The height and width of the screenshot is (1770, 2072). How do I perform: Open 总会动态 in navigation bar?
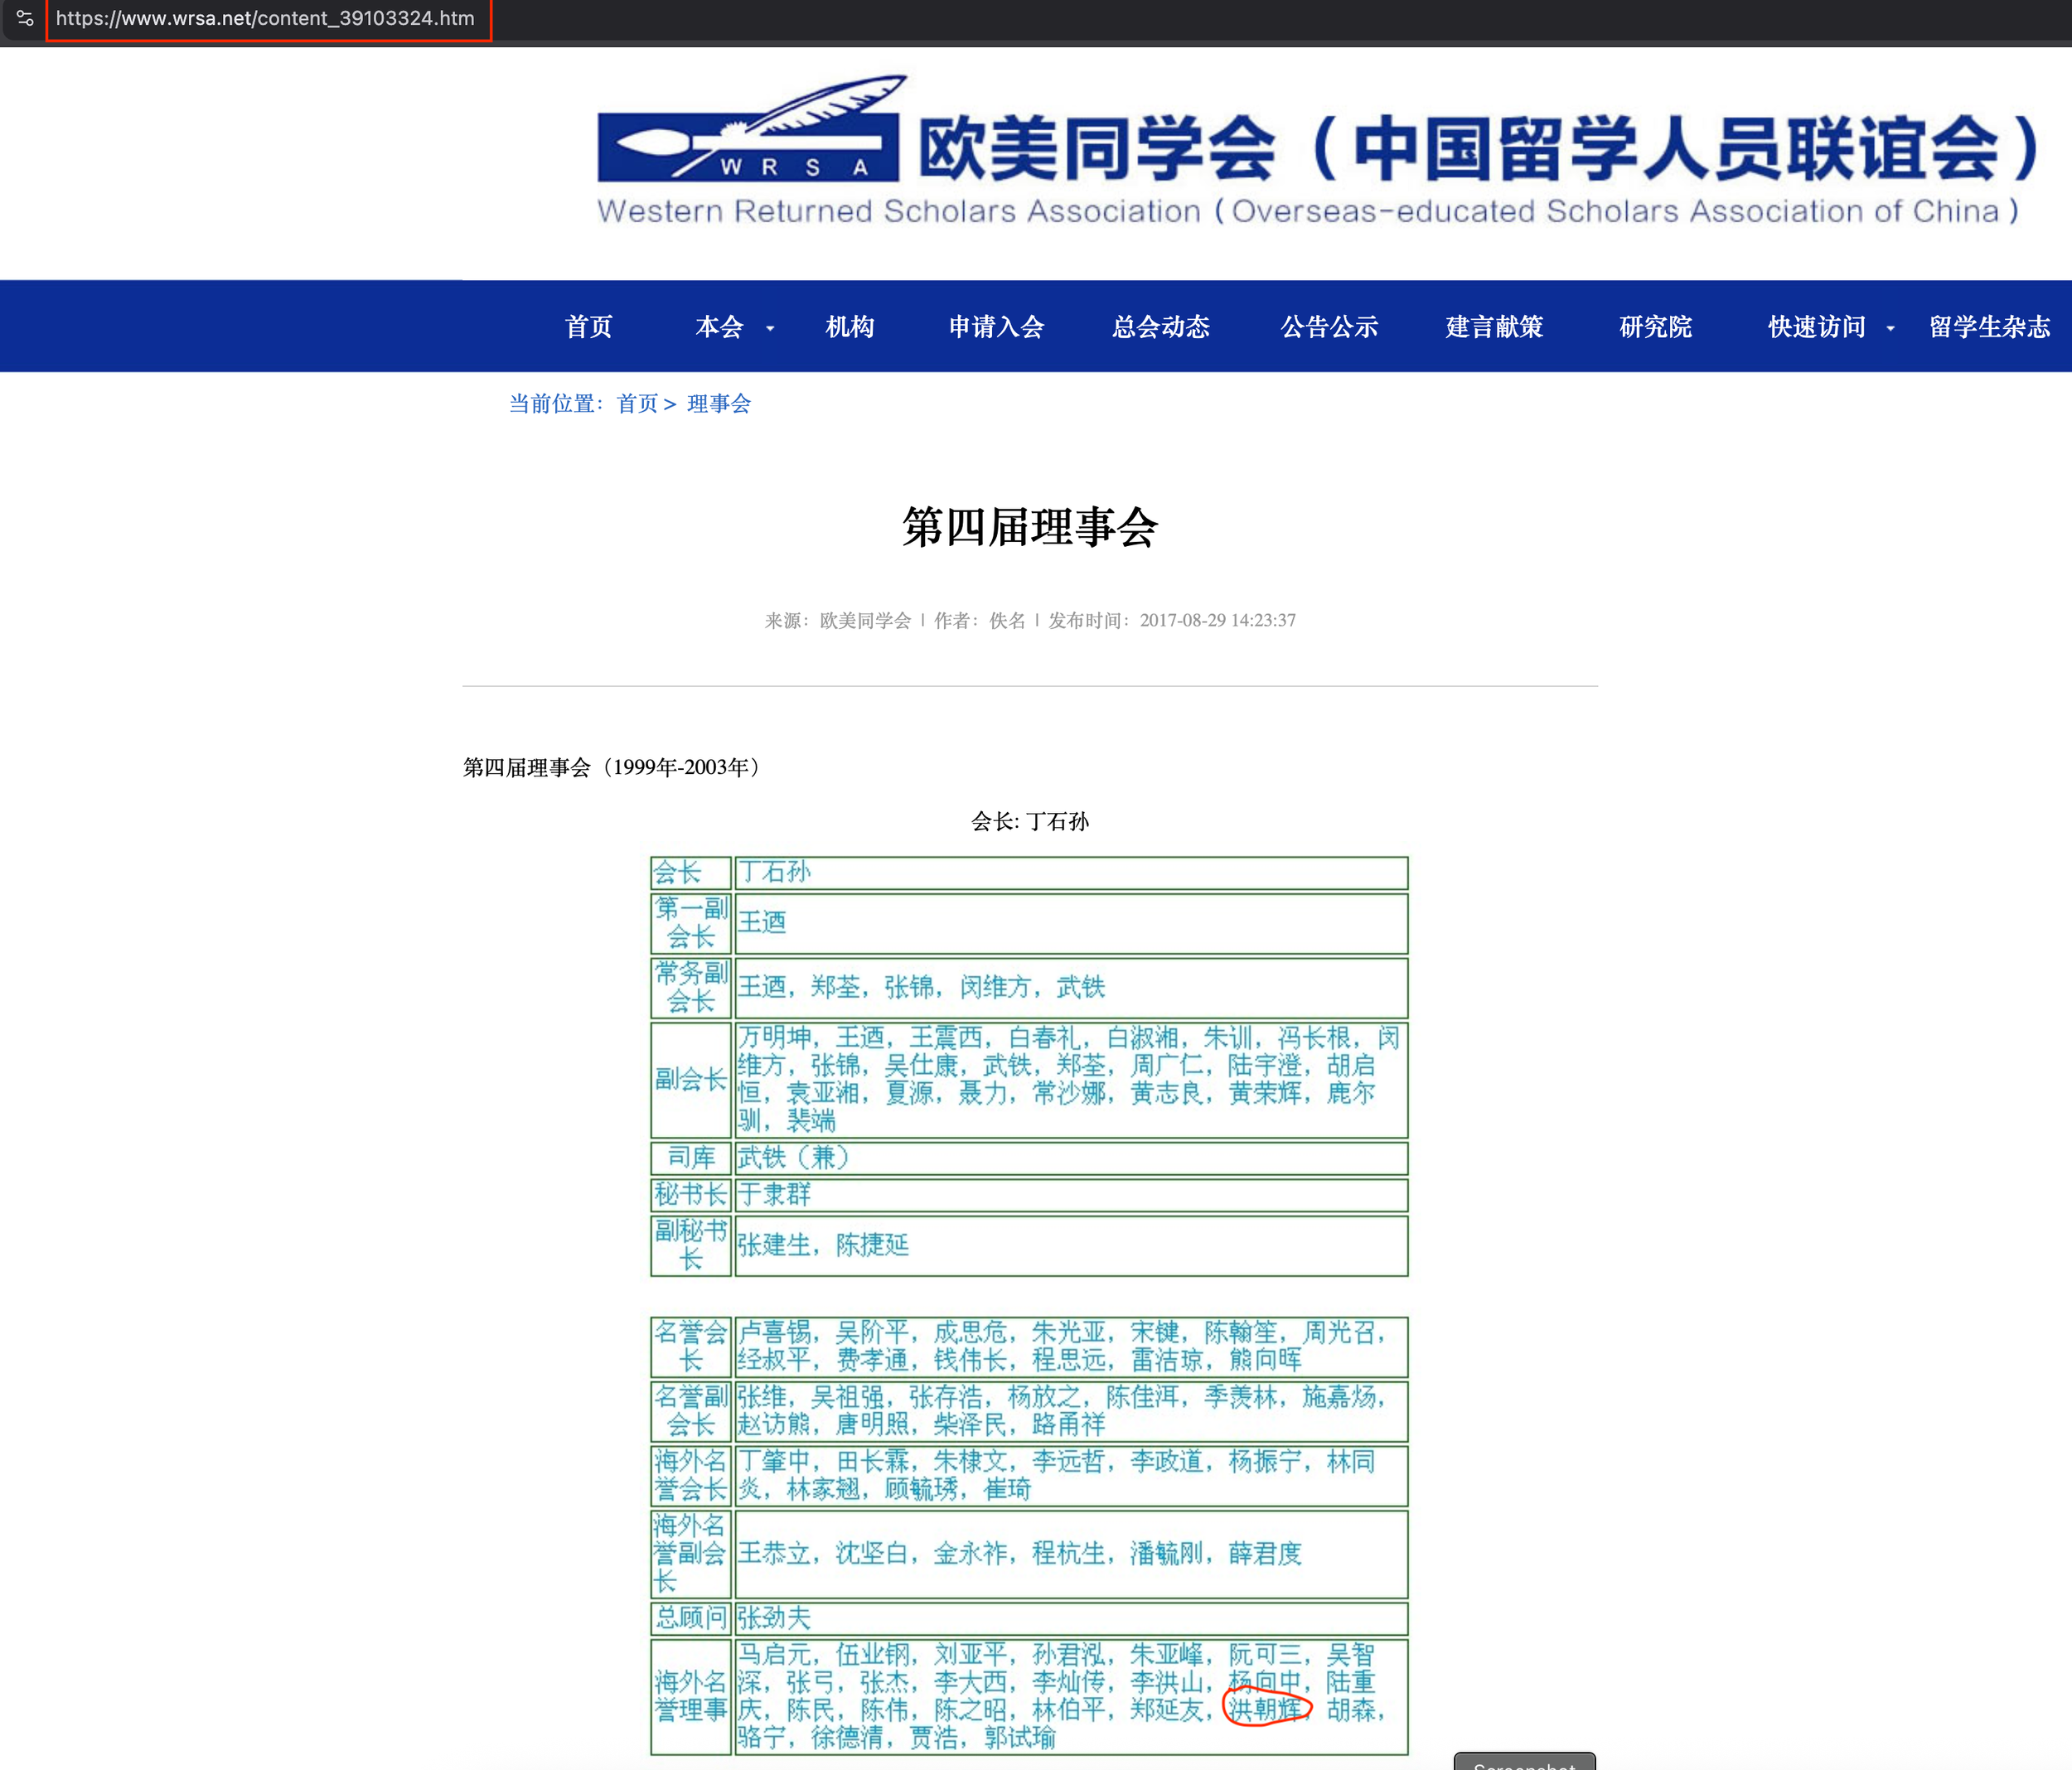(x=1161, y=327)
